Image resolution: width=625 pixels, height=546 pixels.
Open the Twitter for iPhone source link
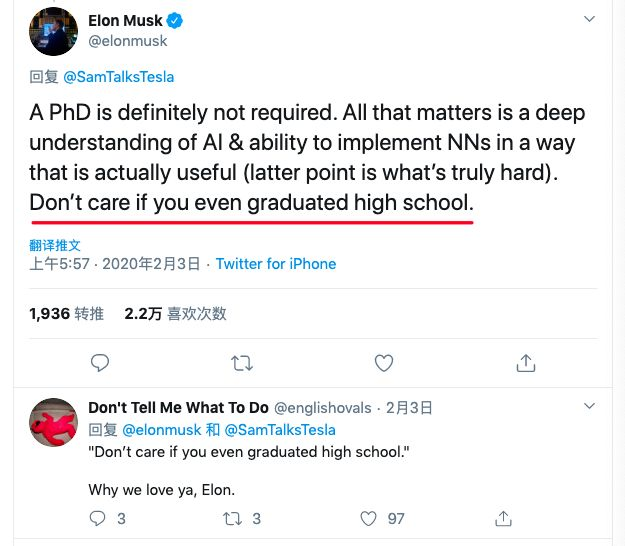pyautogui.click(x=276, y=264)
